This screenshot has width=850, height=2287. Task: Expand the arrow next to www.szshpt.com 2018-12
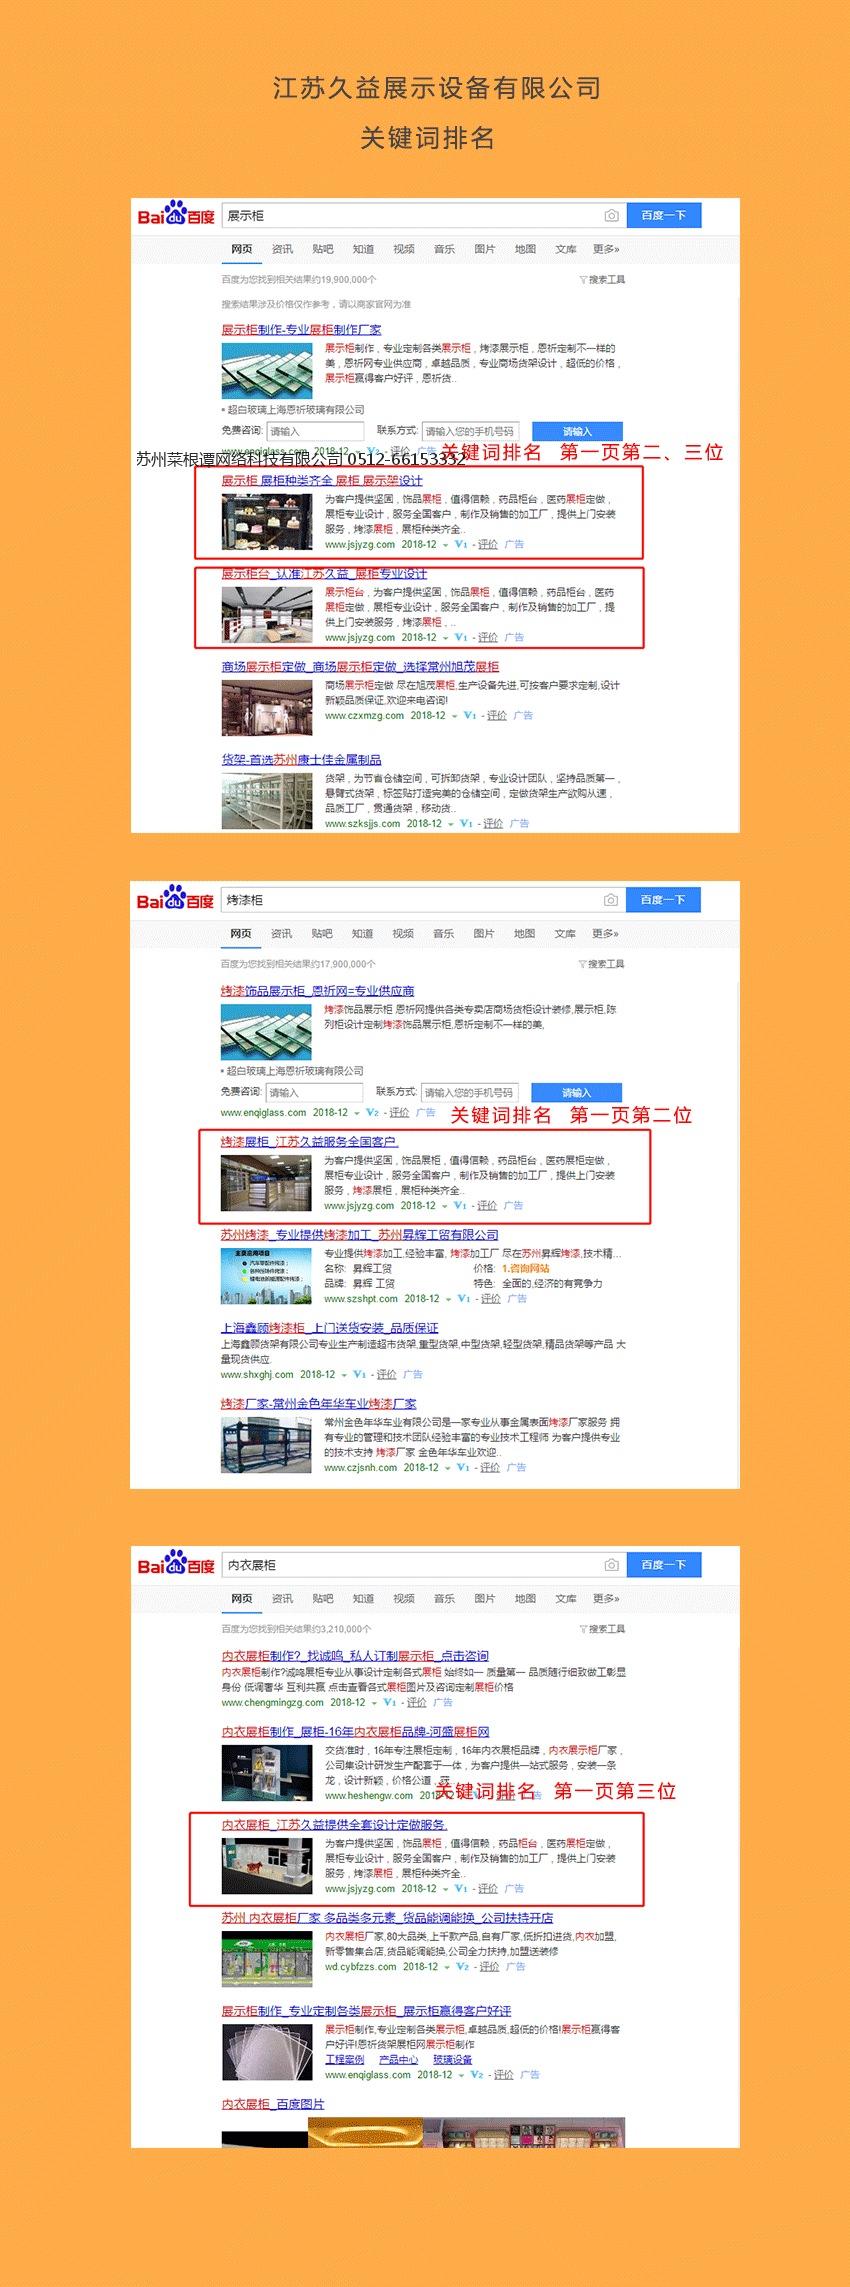click(448, 1299)
